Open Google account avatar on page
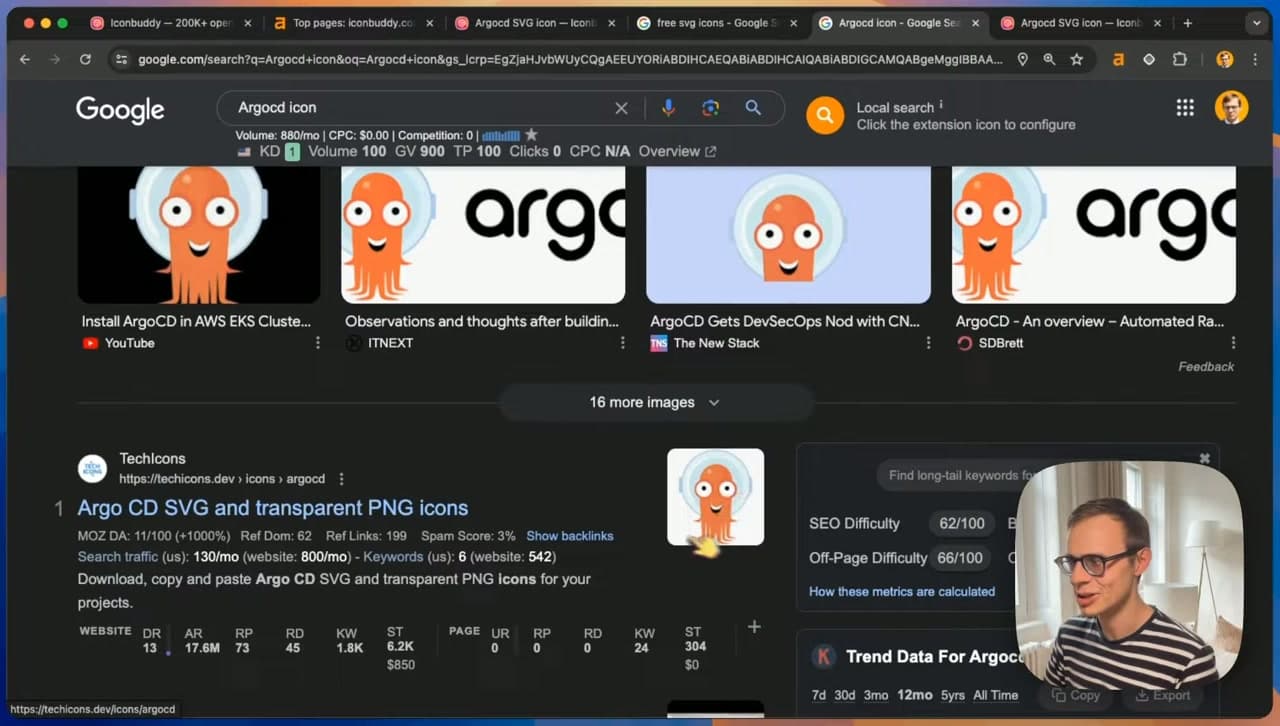This screenshot has height=726, width=1280. click(x=1231, y=108)
